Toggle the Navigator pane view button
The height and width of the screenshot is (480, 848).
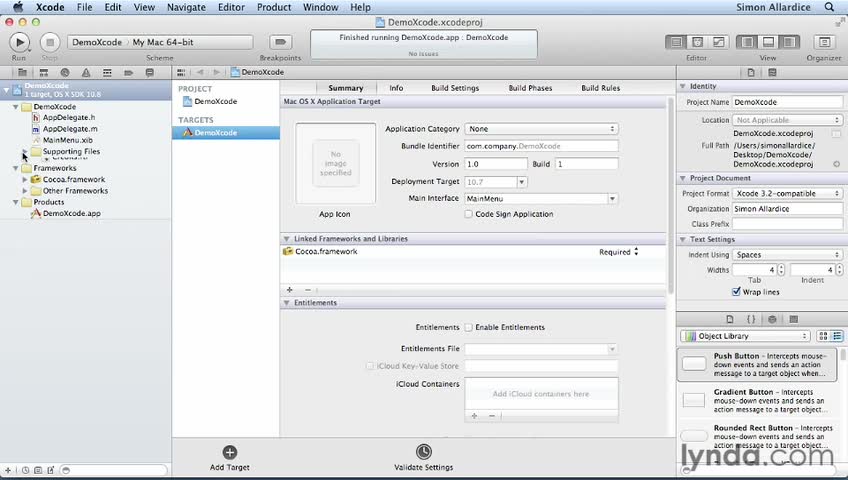[747, 42]
